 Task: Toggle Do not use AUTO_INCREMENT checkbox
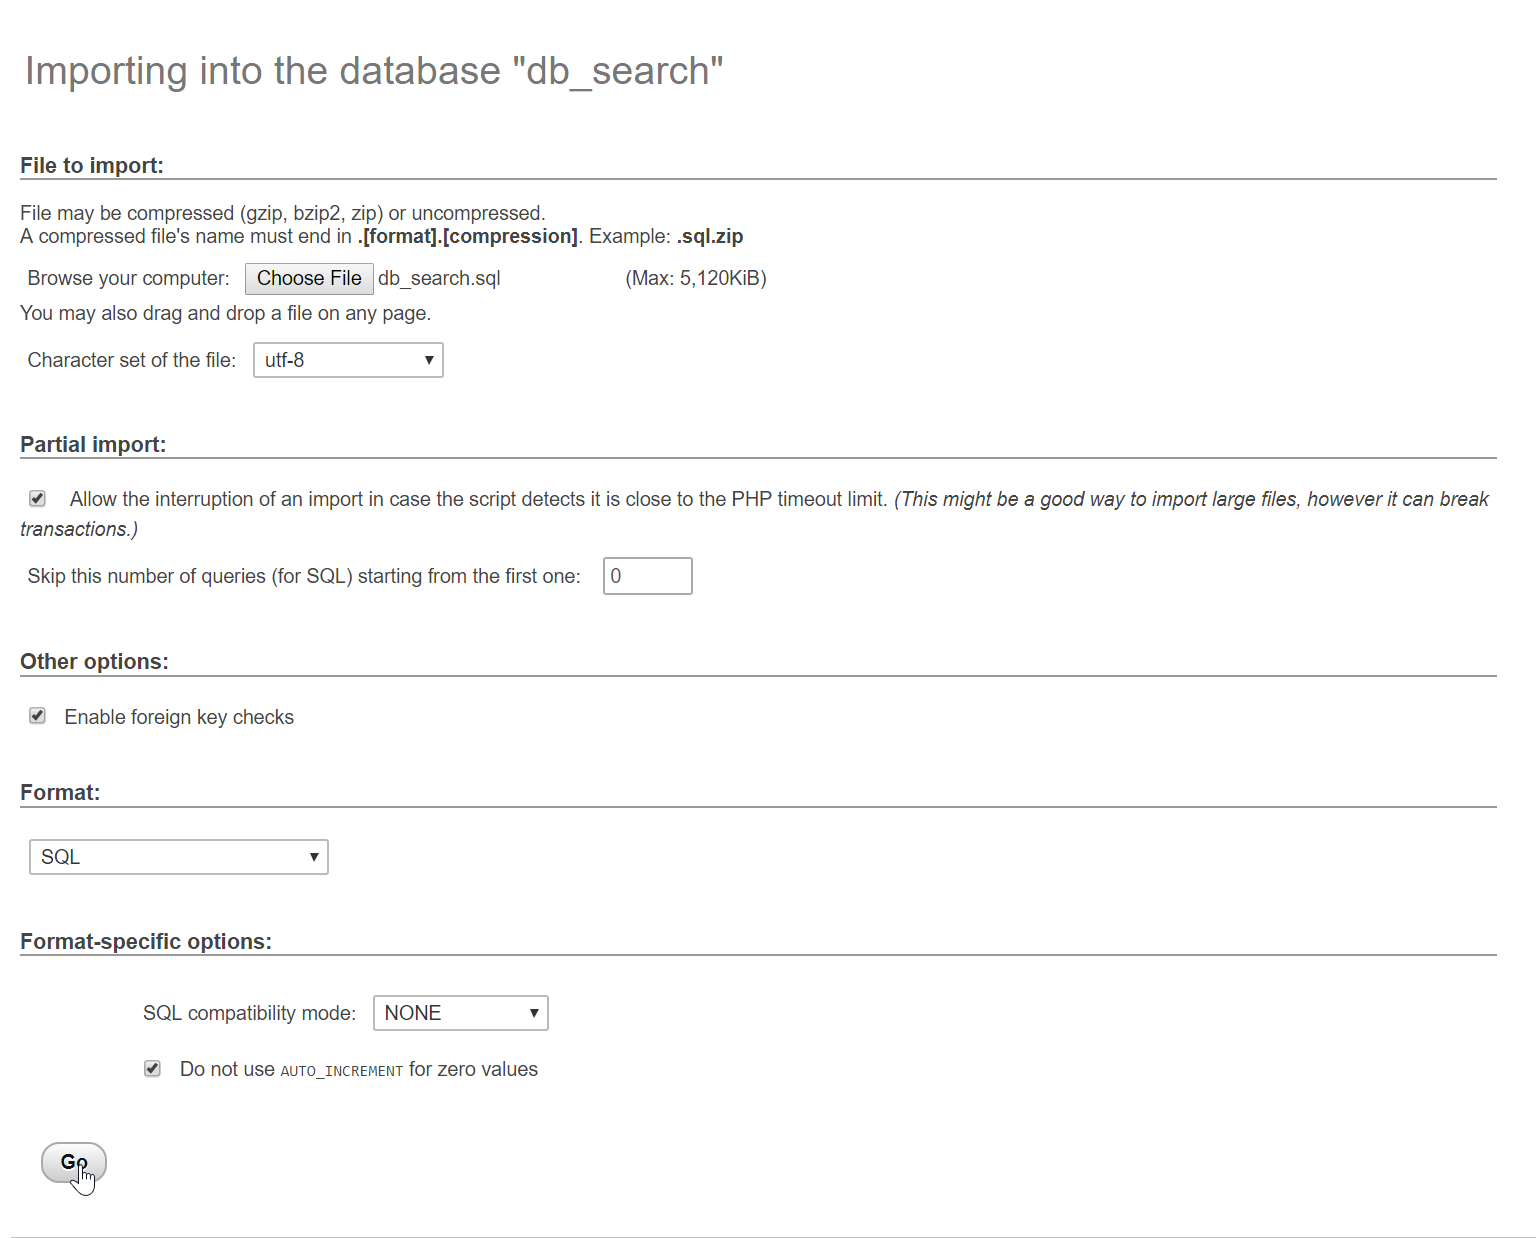152,1068
